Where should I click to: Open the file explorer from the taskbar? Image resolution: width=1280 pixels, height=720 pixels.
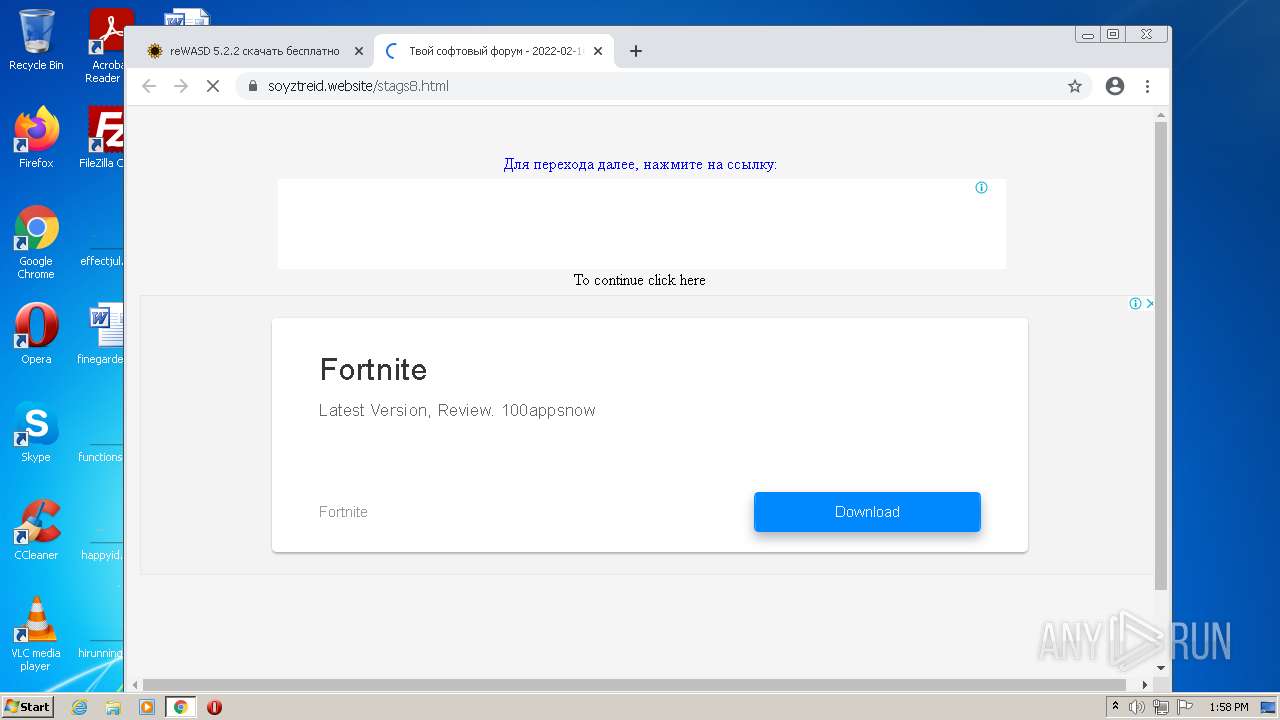[x=113, y=707]
